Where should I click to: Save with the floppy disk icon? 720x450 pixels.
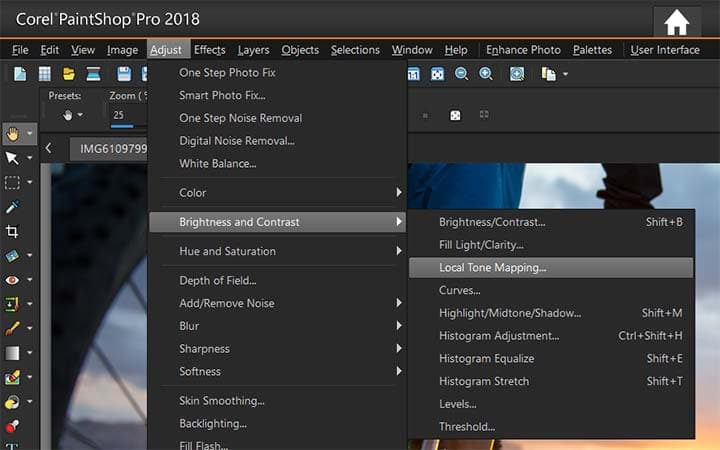[124, 74]
